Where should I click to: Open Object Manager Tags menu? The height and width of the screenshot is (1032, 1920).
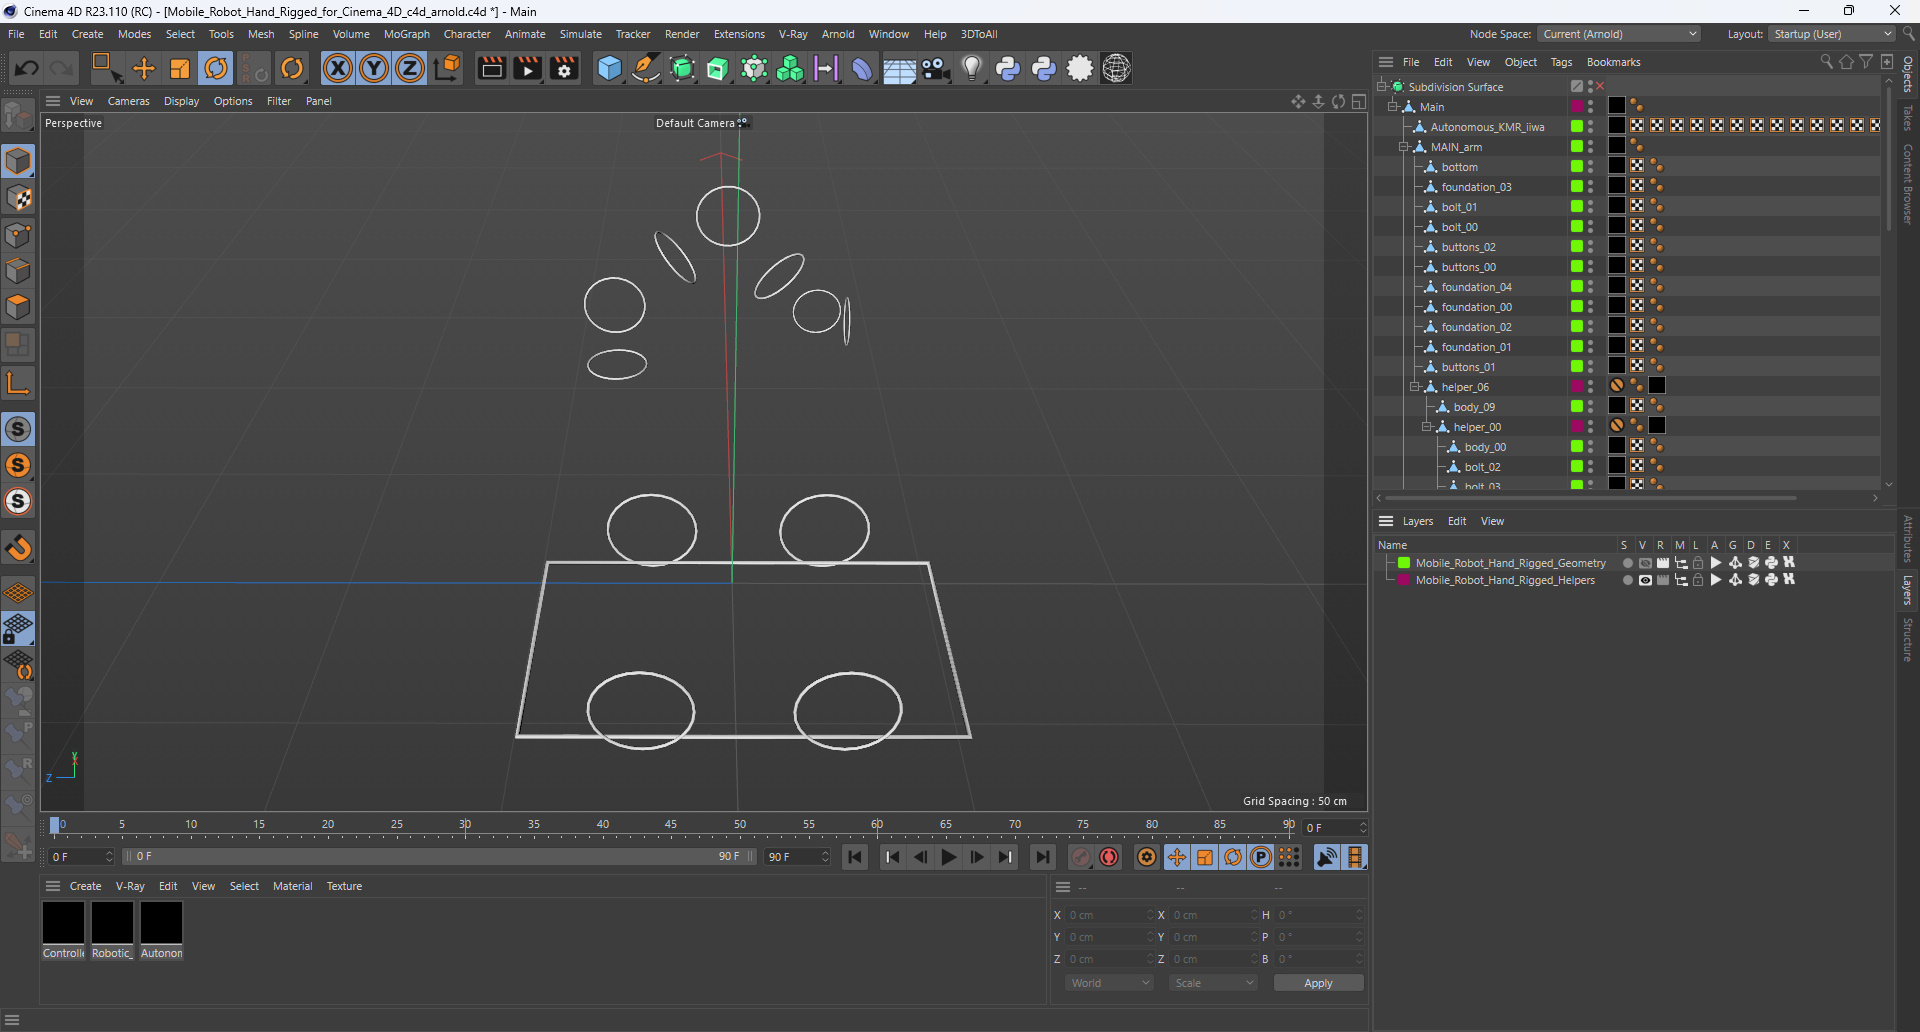click(1561, 62)
